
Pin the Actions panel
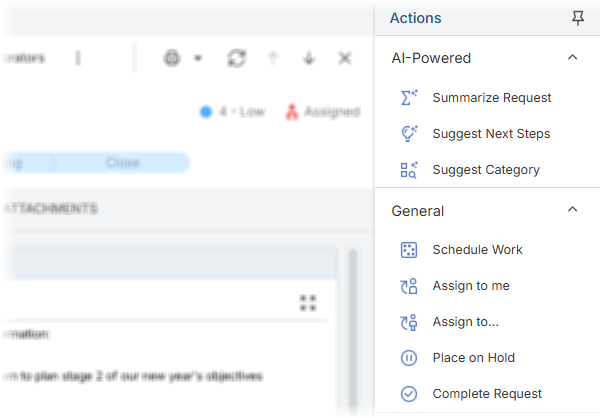[577, 18]
